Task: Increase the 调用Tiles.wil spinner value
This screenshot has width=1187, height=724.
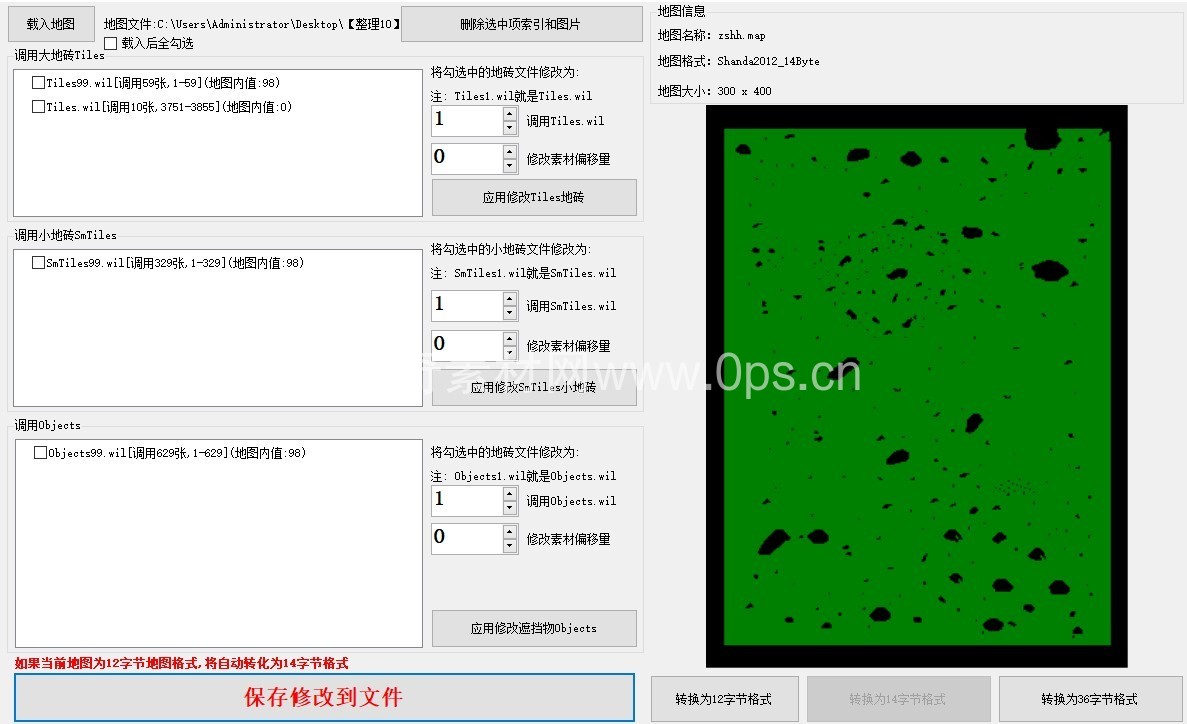Action: [510, 114]
